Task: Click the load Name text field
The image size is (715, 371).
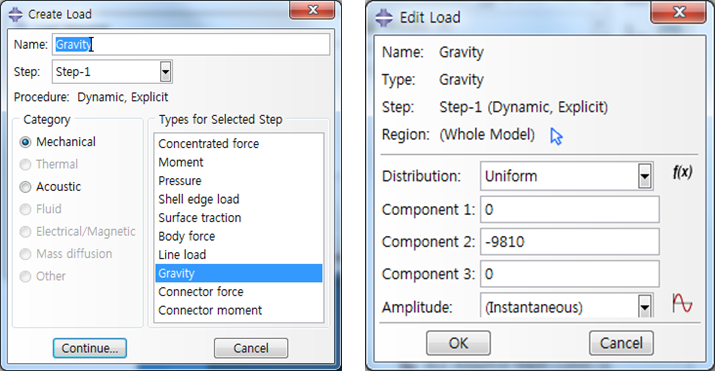Action: click(x=191, y=45)
